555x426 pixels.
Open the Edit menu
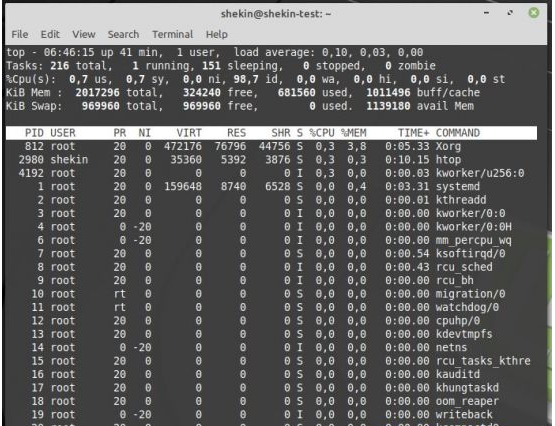pyautogui.click(x=50, y=34)
